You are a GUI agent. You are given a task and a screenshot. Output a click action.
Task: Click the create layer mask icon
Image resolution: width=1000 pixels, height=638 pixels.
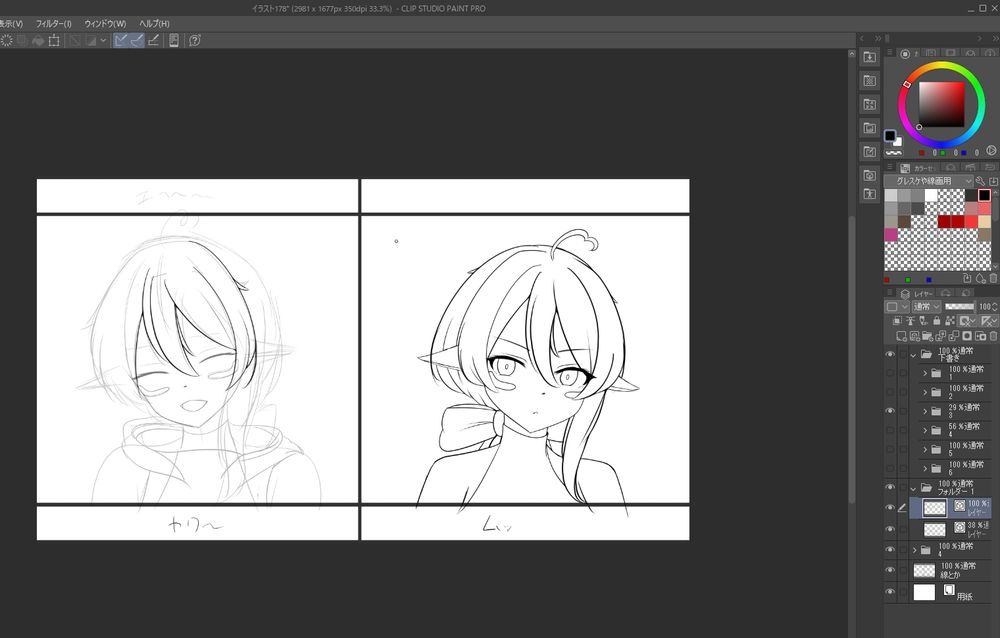(x=967, y=336)
